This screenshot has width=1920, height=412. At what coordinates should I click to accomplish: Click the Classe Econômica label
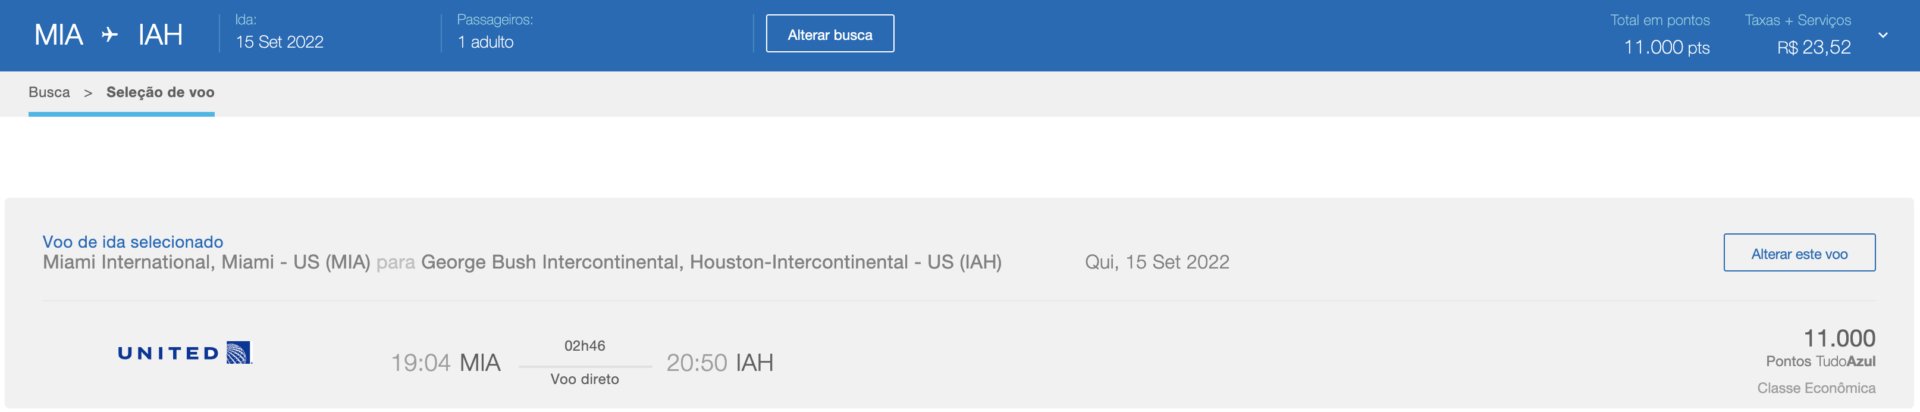pyautogui.click(x=1816, y=388)
